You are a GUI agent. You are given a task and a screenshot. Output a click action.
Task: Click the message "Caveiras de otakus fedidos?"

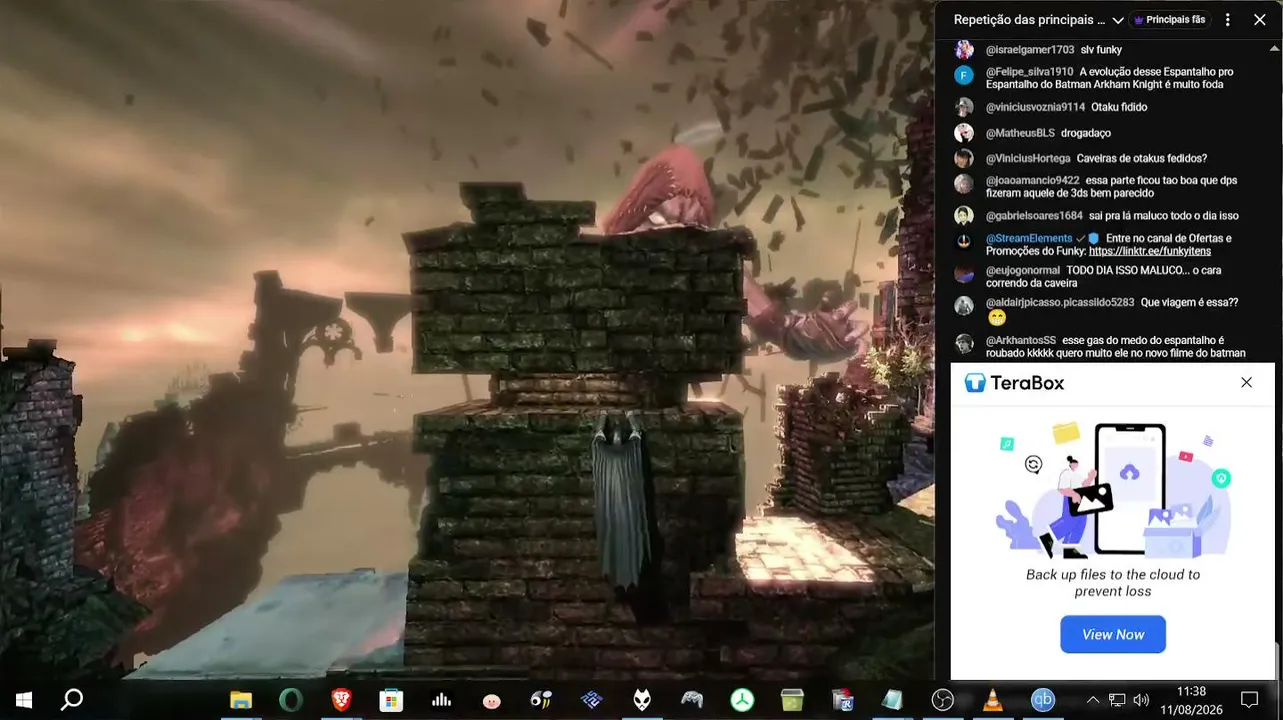[x=1142, y=158]
